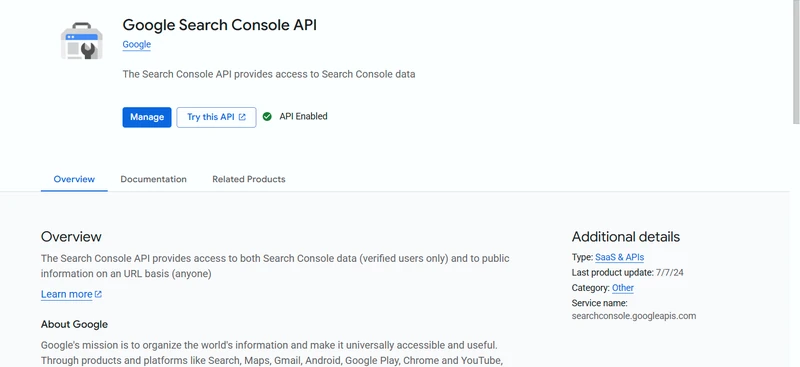This screenshot has width=800, height=367.
Task: Switch to the Related Products tab
Action: (248, 179)
